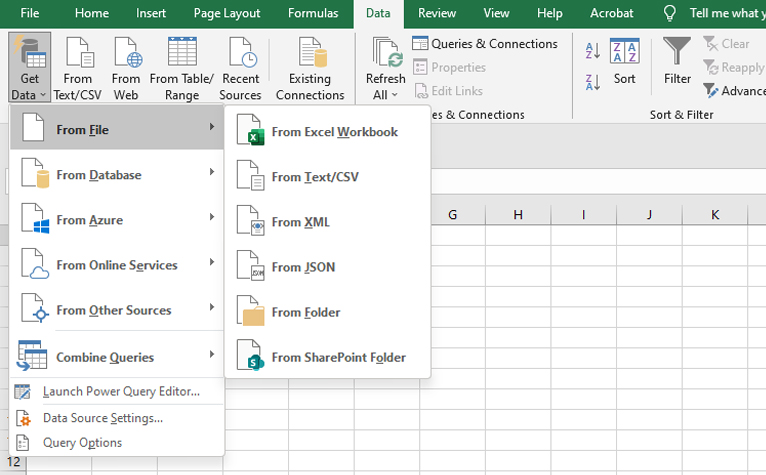The width and height of the screenshot is (766, 475).
Task: Click the Clear filter button
Action: (726, 43)
